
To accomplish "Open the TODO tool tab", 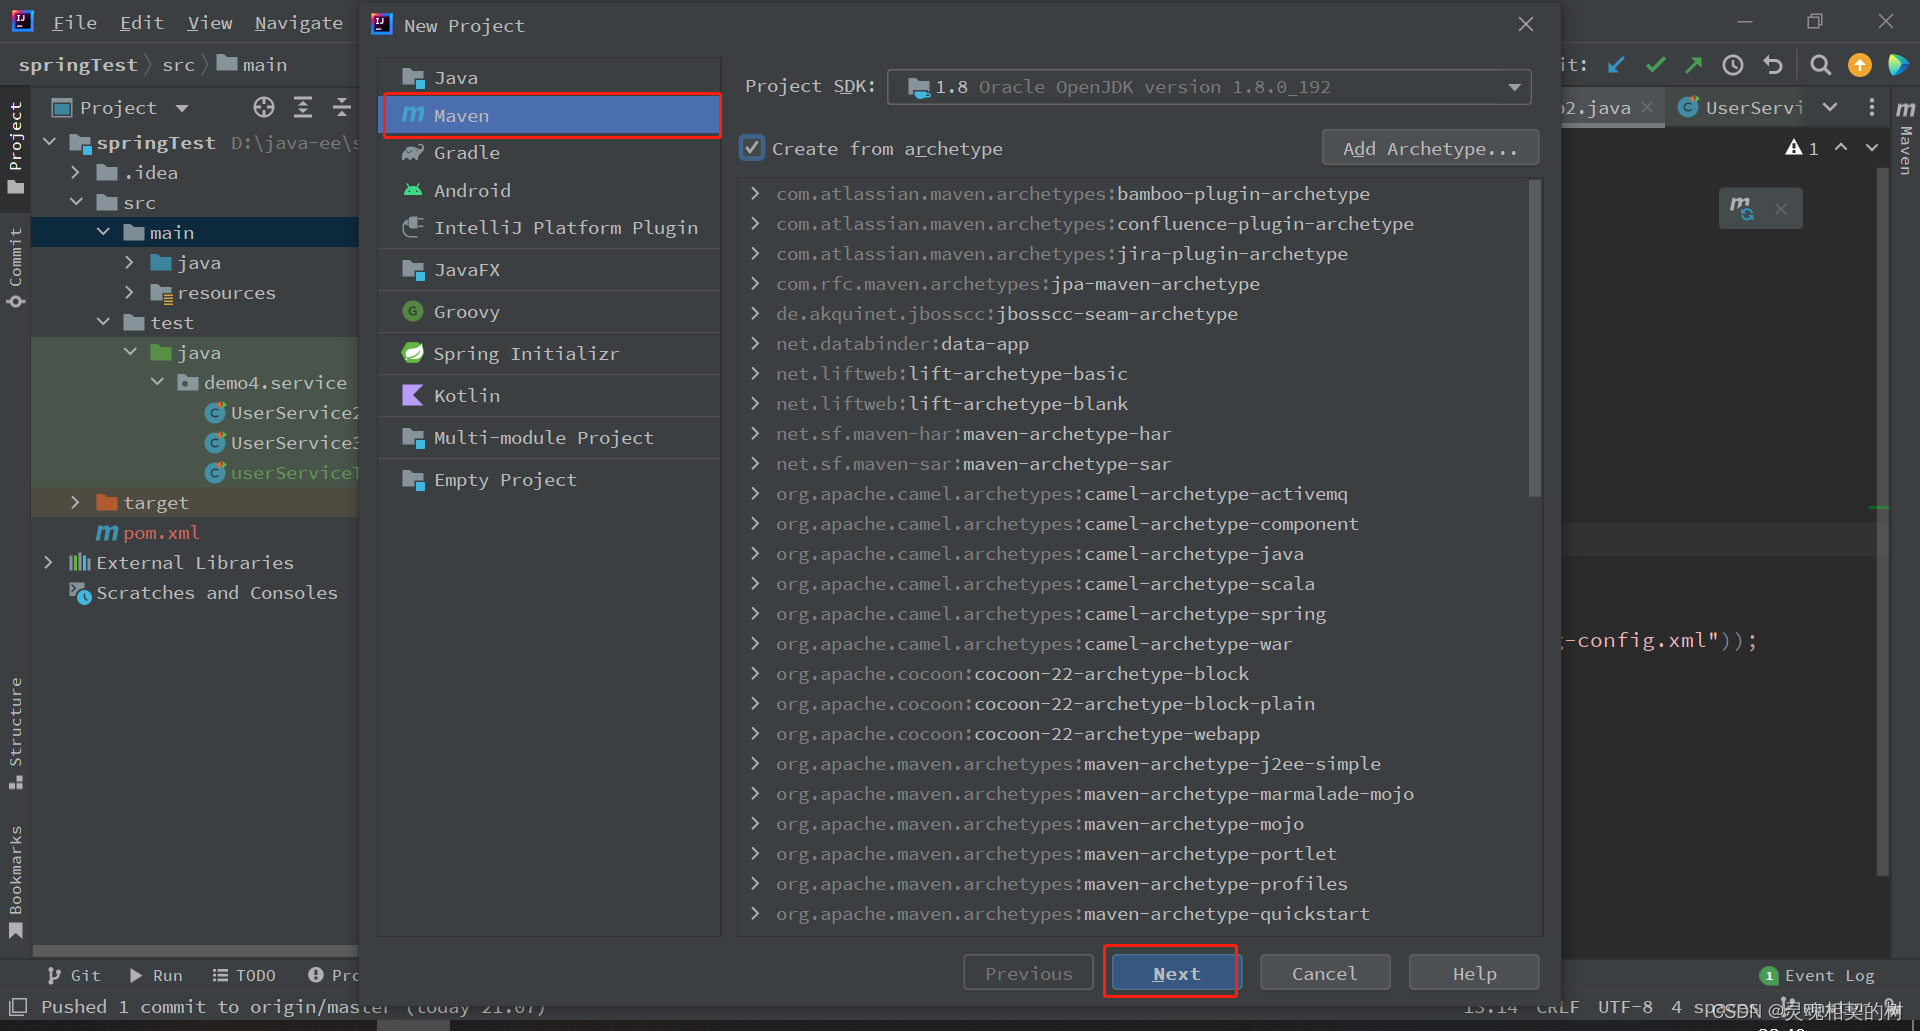I will pyautogui.click(x=244, y=975).
